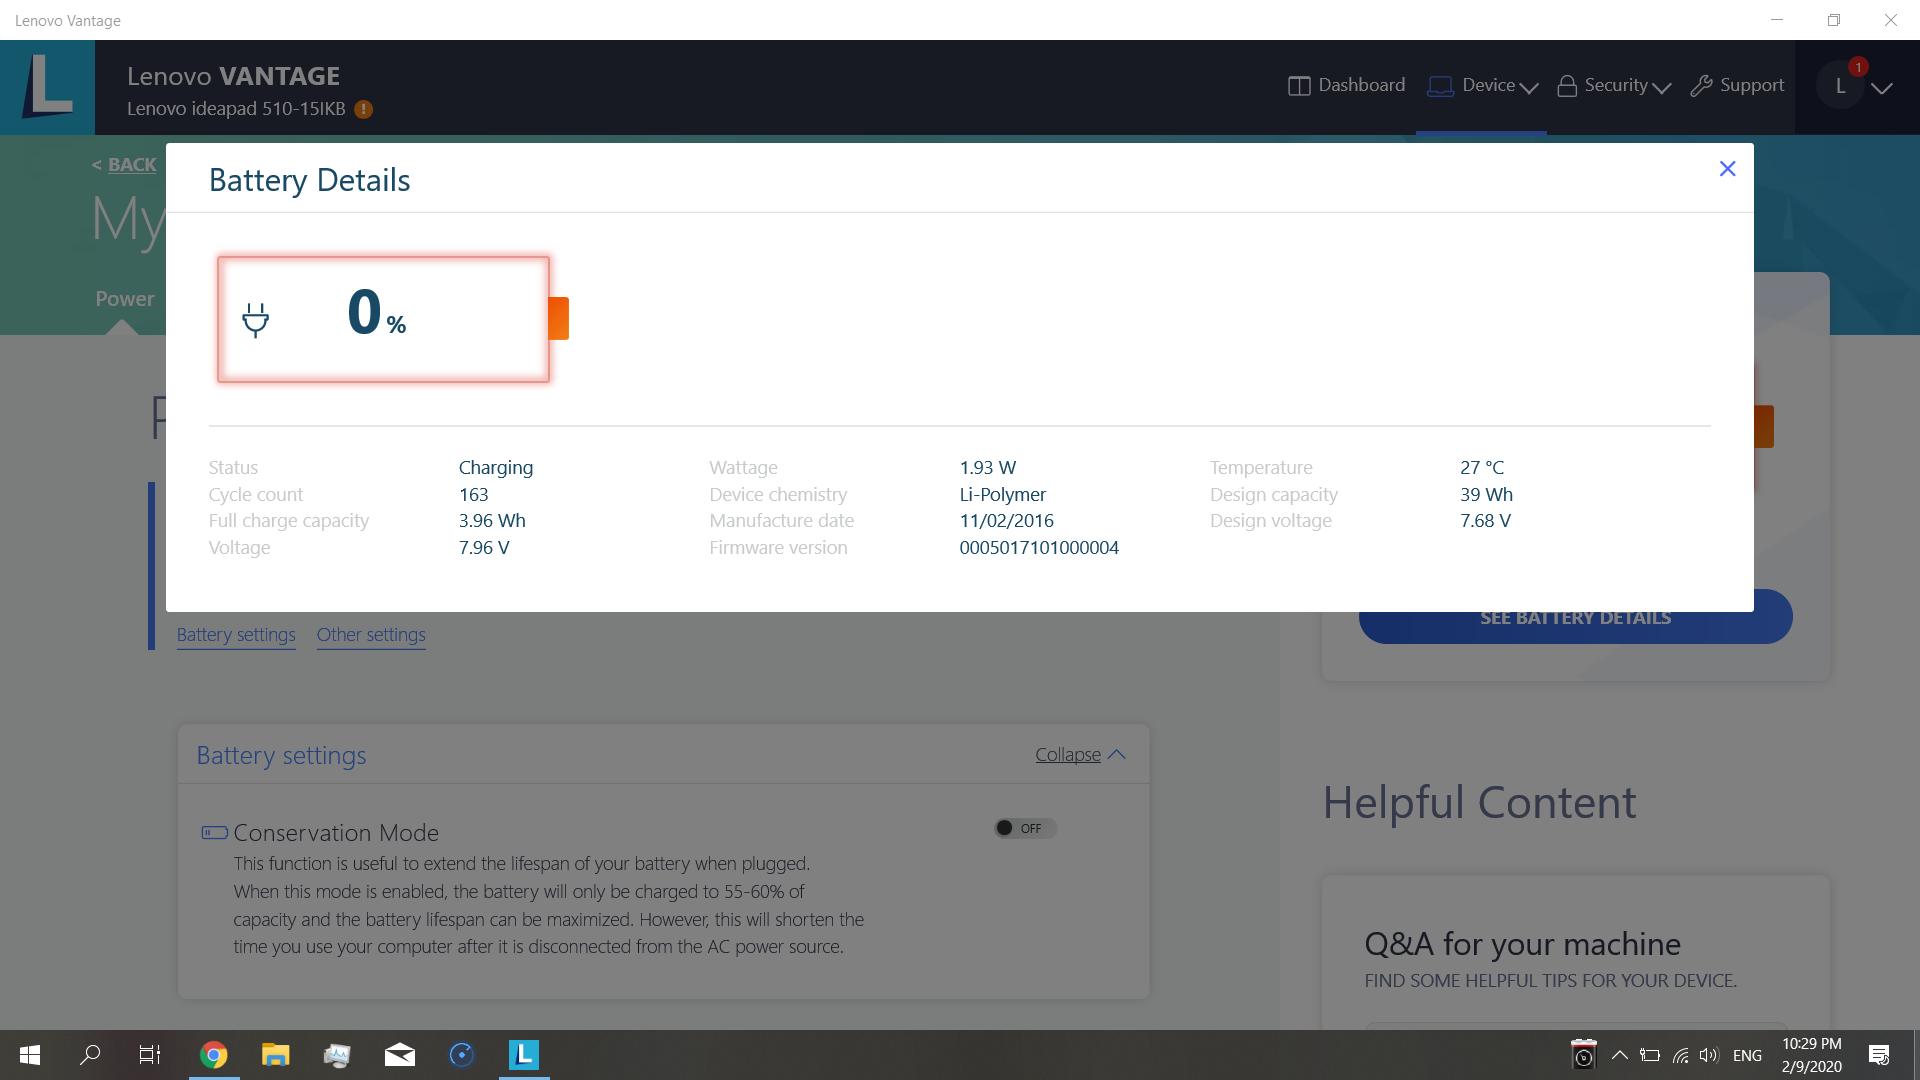Open the Action Center notifications icon

tap(1879, 1055)
